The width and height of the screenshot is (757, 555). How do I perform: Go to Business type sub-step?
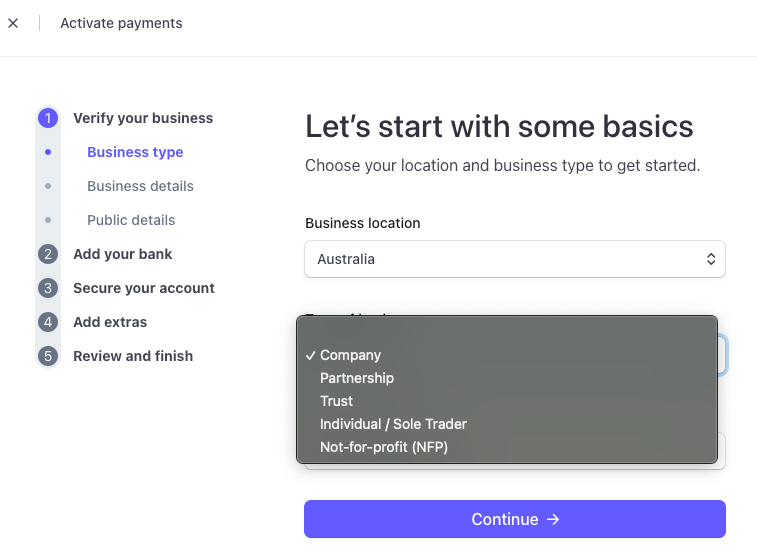click(x=135, y=152)
